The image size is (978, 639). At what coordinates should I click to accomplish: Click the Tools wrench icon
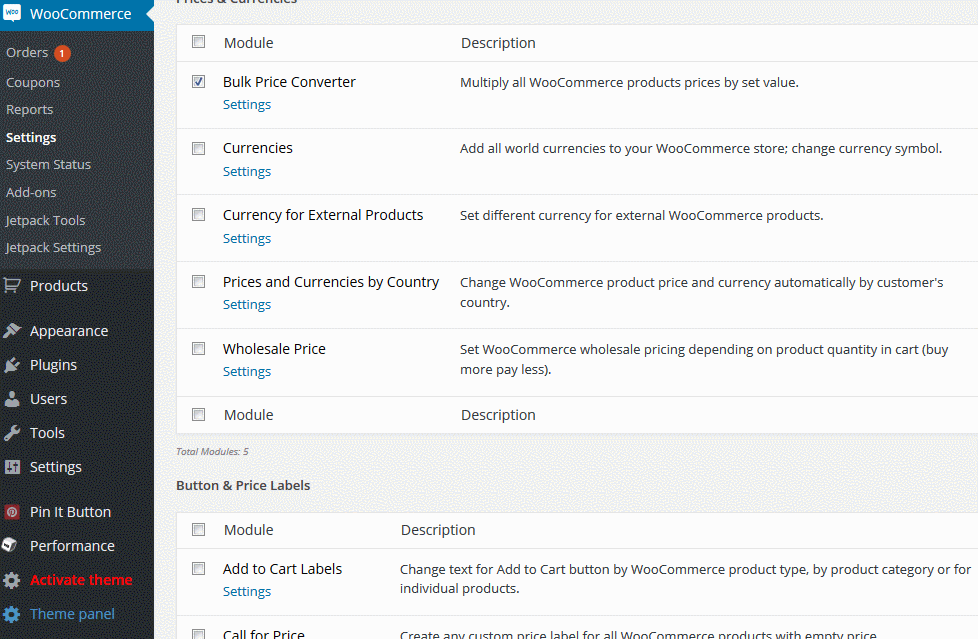12,433
